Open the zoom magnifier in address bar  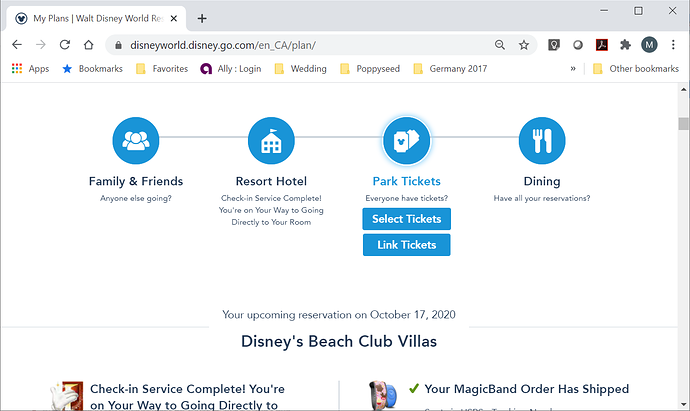500,45
